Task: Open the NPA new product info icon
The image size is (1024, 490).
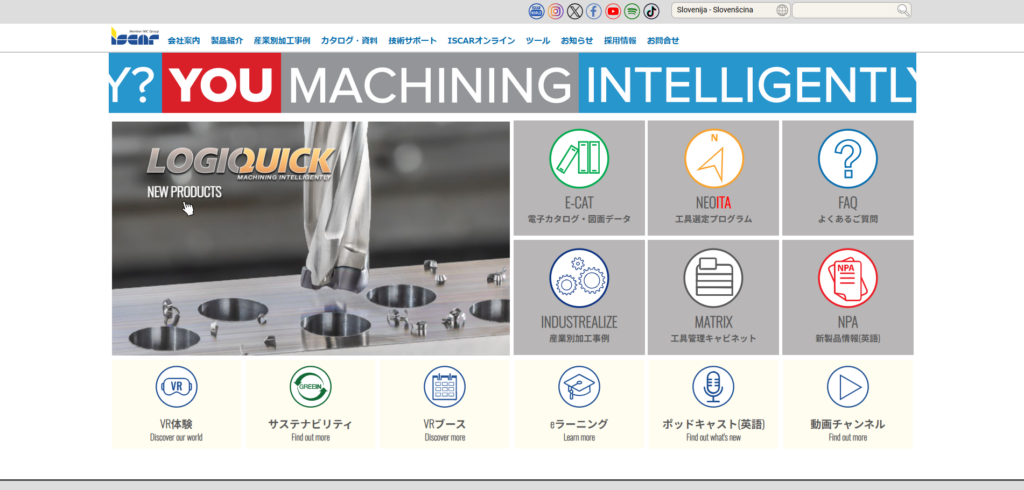Action: point(847,278)
